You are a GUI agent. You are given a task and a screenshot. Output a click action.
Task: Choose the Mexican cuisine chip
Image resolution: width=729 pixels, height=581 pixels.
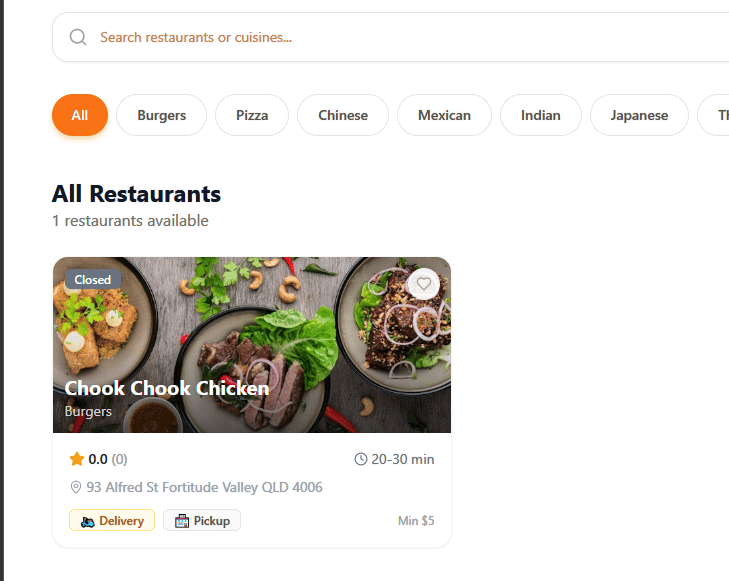point(444,115)
